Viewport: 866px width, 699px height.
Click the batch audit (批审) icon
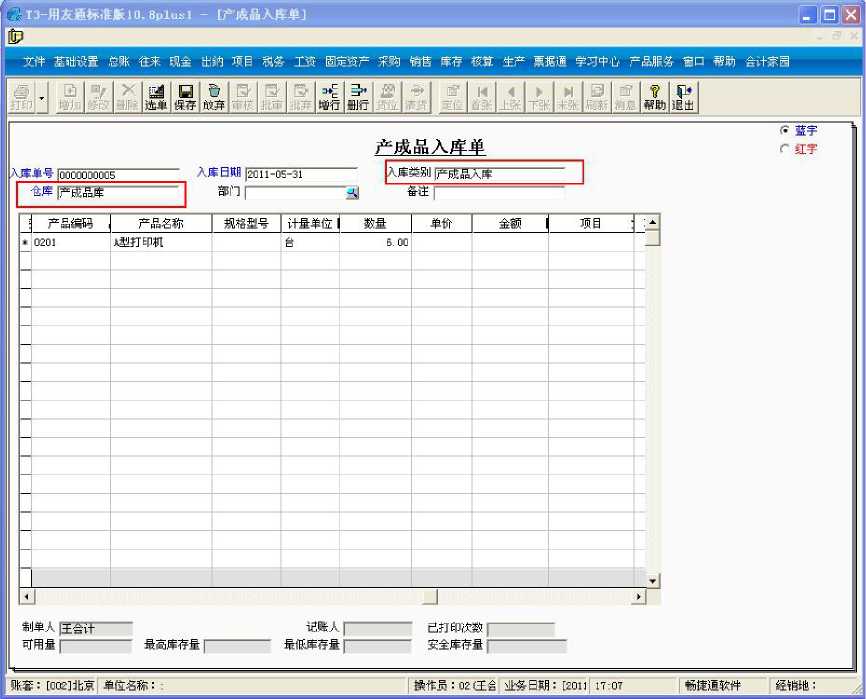(x=271, y=97)
